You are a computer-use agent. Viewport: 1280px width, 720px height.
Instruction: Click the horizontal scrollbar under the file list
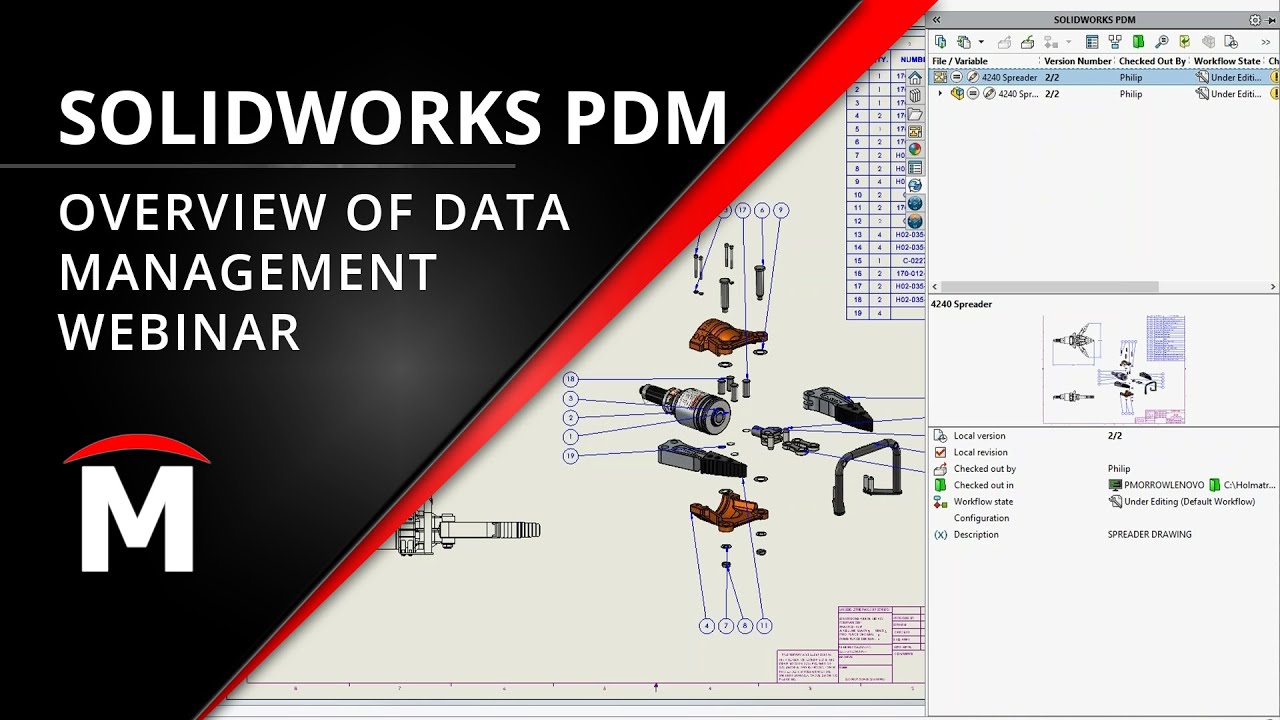(1050, 287)
